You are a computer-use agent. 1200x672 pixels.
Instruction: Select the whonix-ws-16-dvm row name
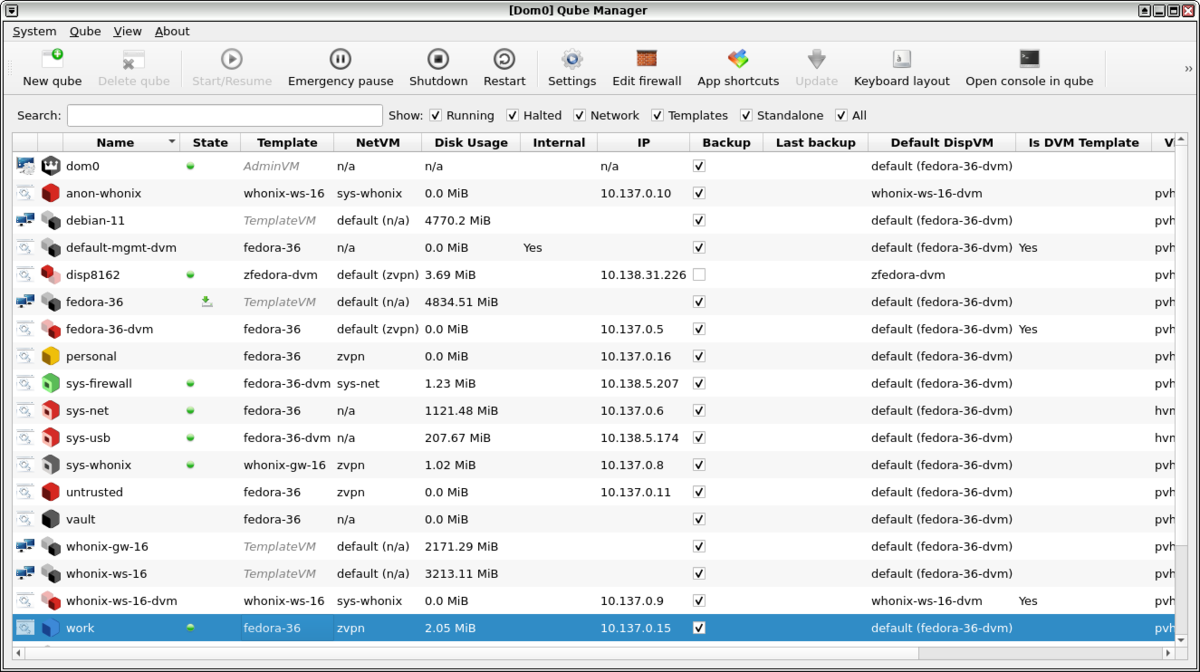coord(122,601)
